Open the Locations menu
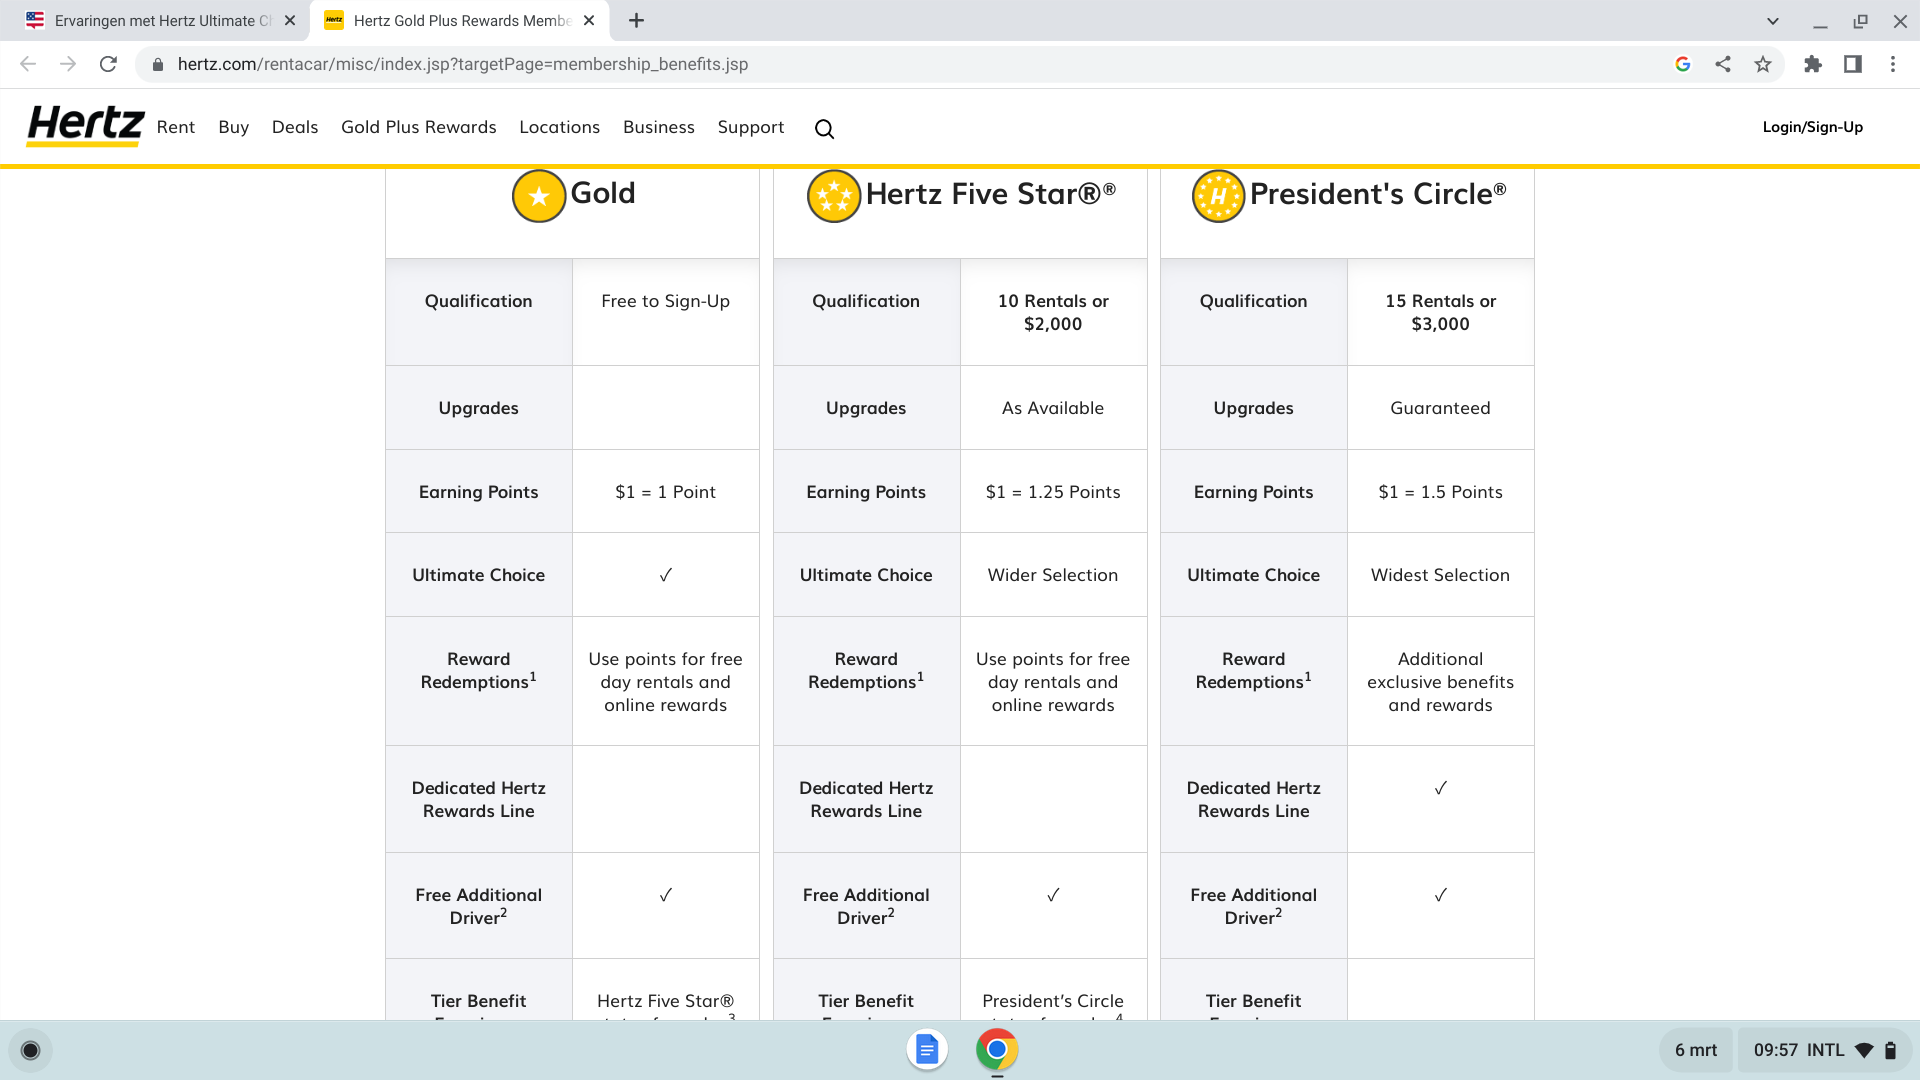The image size is (1920, 1080). (559, 127)
